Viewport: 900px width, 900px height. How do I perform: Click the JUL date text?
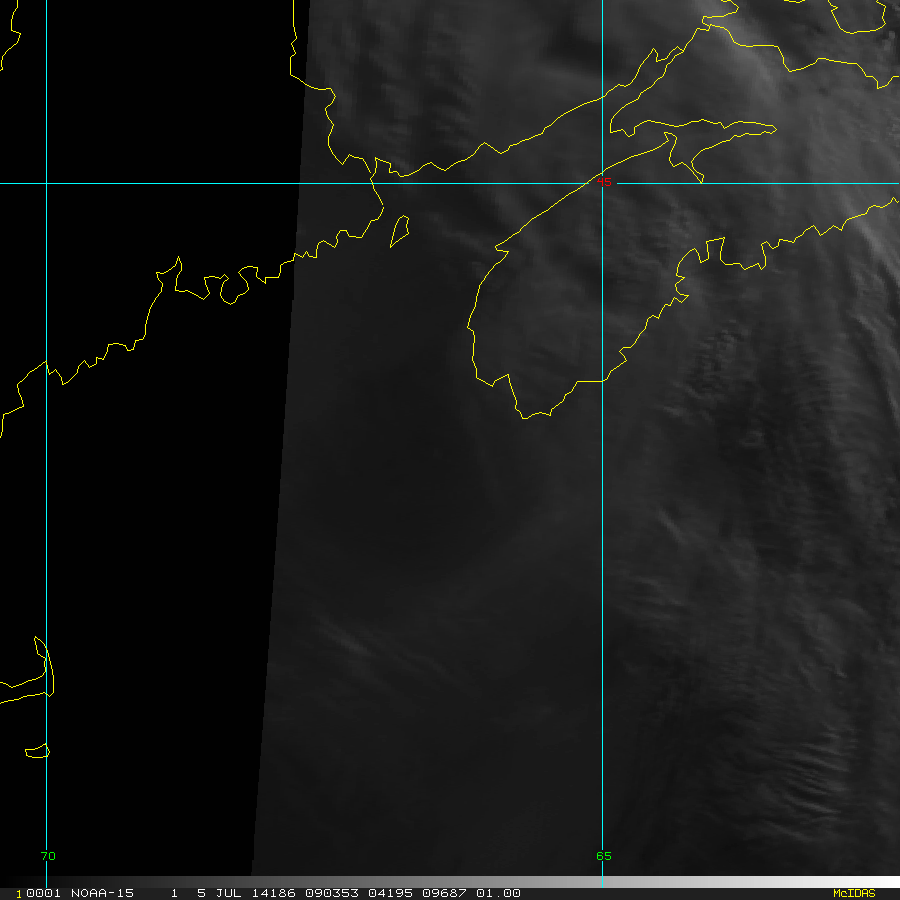tap(228, 893)
